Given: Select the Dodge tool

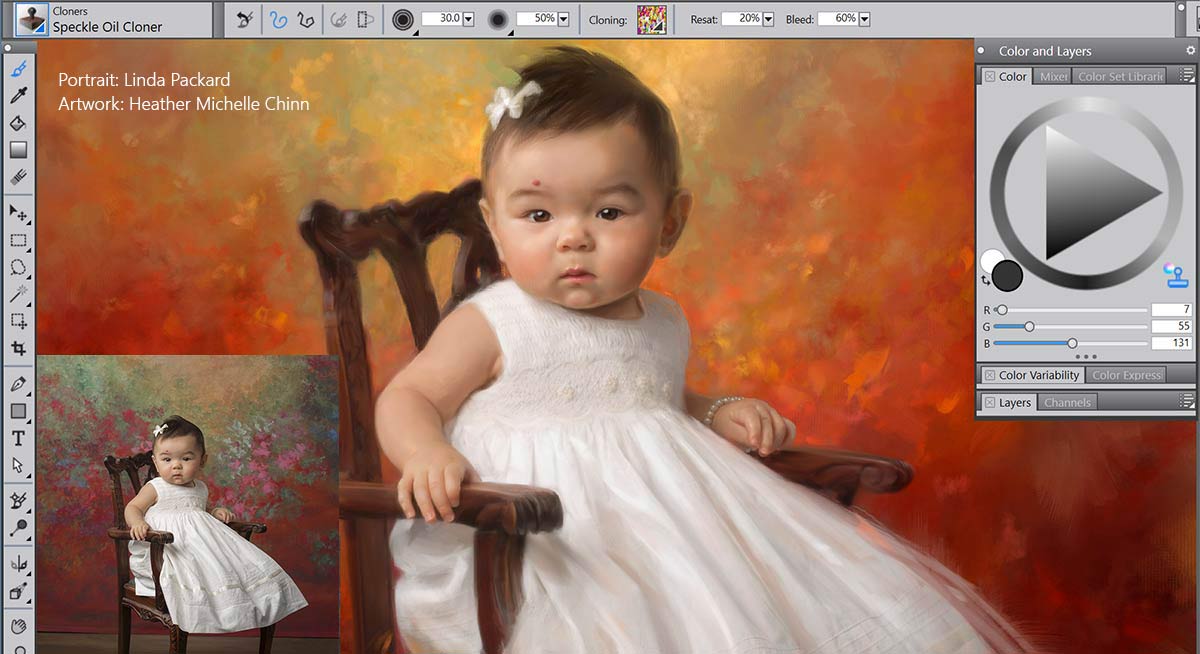Looking at the screenshot, I should point(18,528).
